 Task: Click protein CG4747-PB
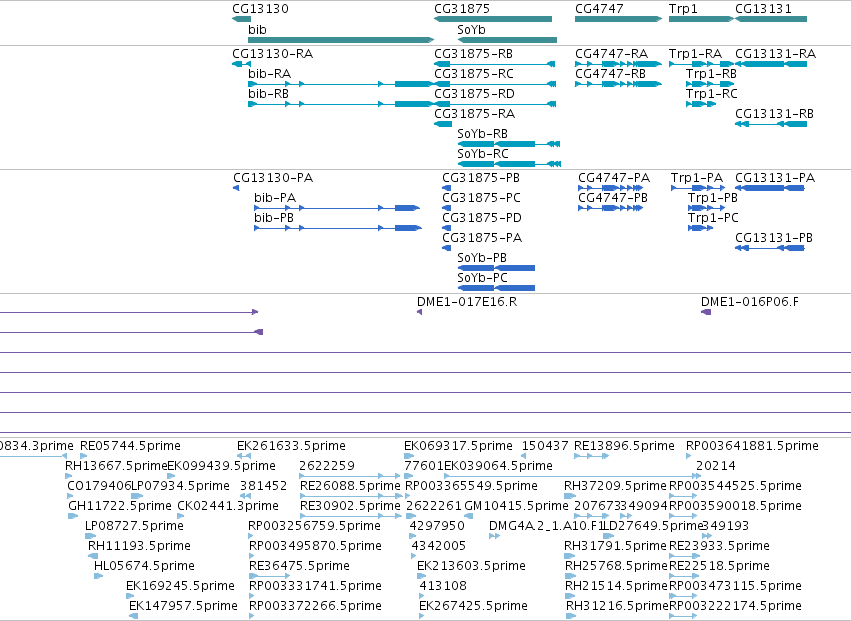pos(611,208)
